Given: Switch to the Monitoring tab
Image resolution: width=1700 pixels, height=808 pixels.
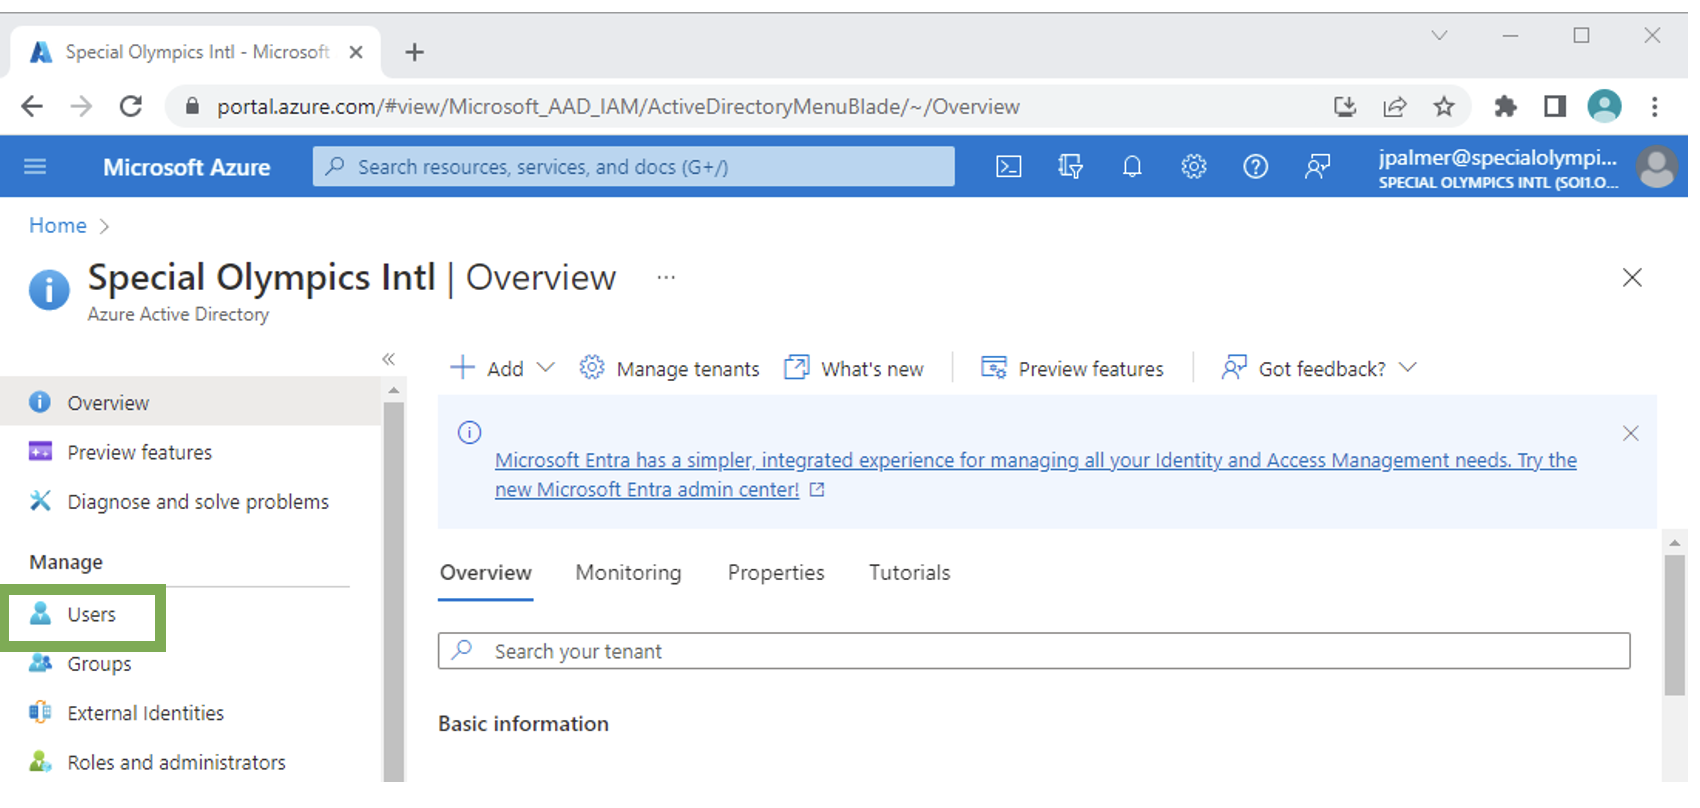Looking at the screenshot, I should (628, 573).
